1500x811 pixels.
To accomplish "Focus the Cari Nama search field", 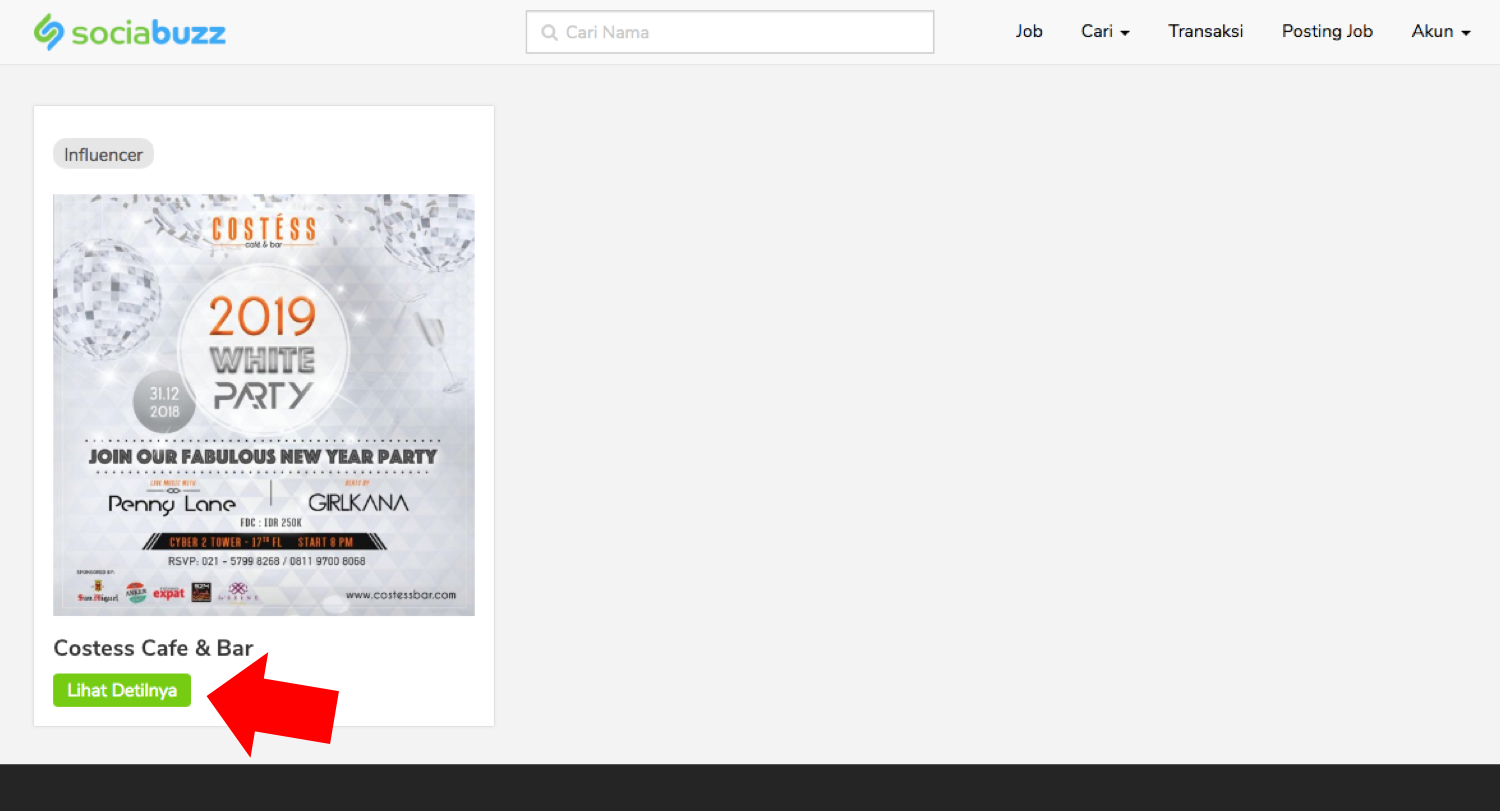I will point(730,32).
